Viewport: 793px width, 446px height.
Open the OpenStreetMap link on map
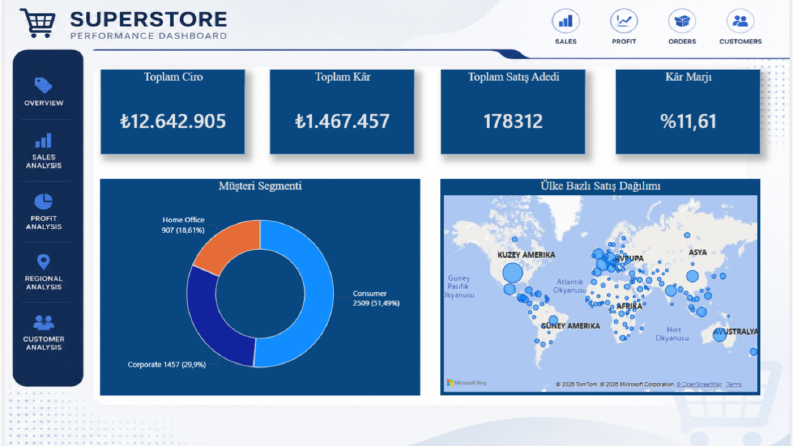[x=699, y=384]
